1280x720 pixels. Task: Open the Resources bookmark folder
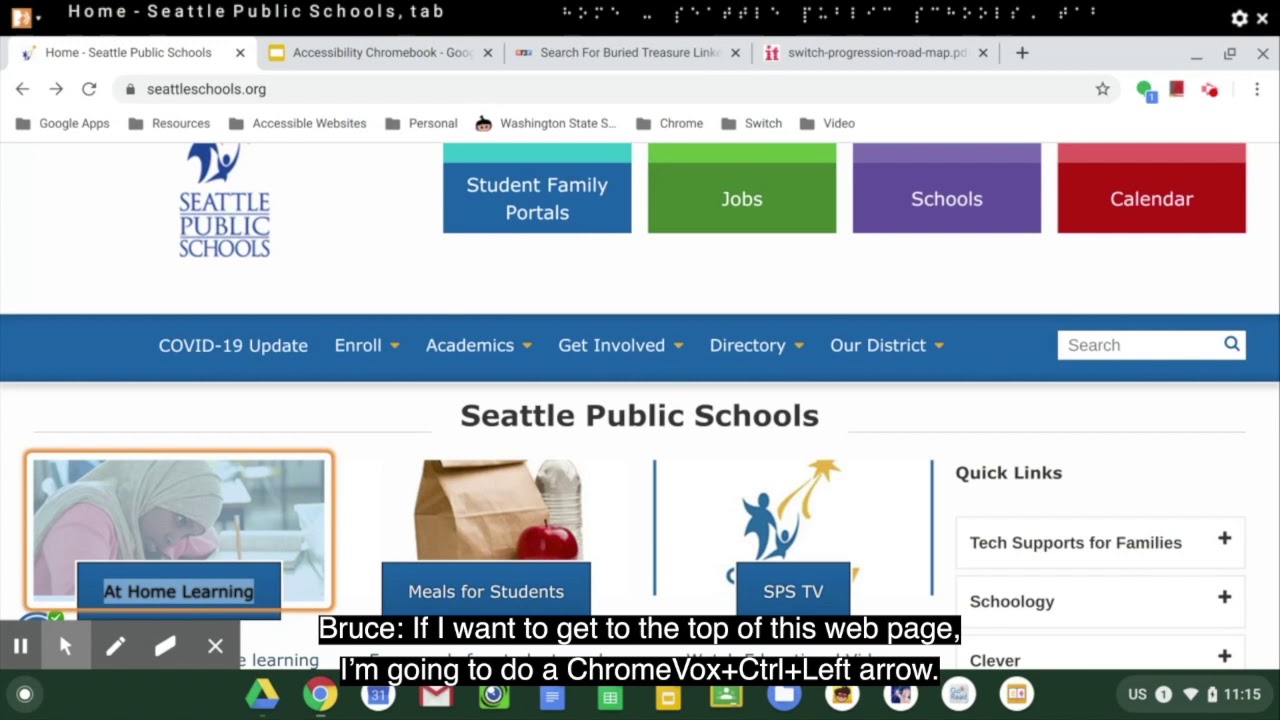[x=169, y=123]
